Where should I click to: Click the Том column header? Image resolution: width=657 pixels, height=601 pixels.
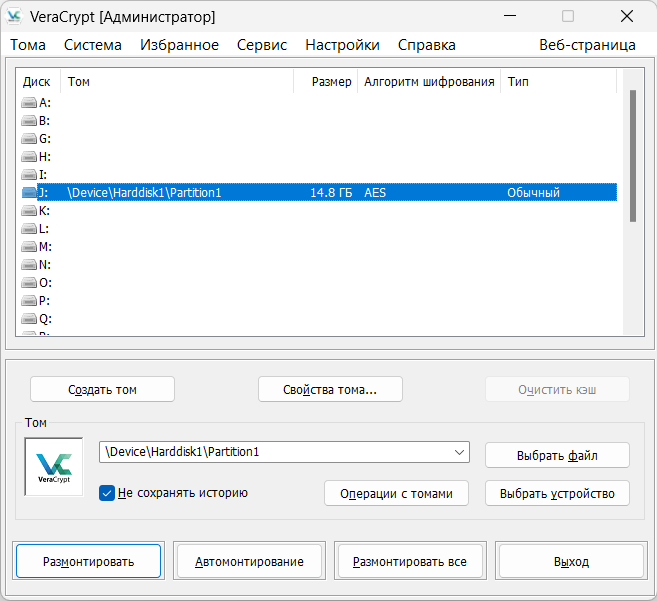[177, 81]
